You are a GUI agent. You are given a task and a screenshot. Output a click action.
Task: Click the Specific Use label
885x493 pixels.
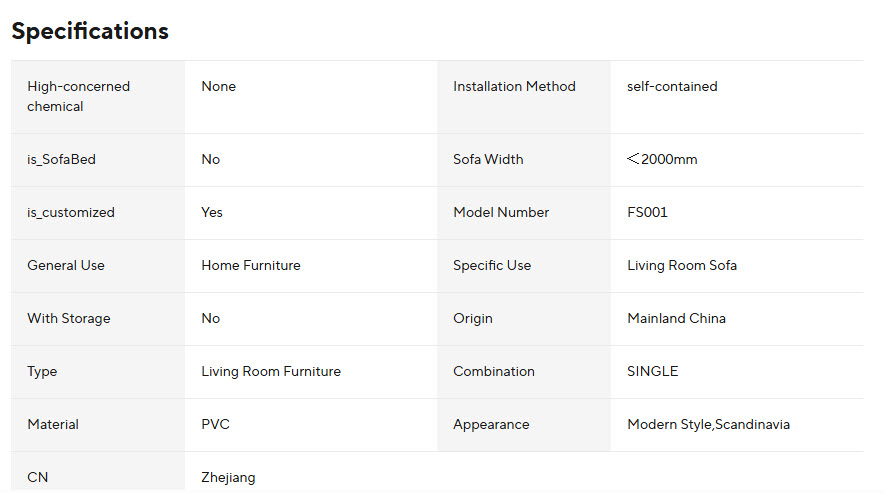492,266
